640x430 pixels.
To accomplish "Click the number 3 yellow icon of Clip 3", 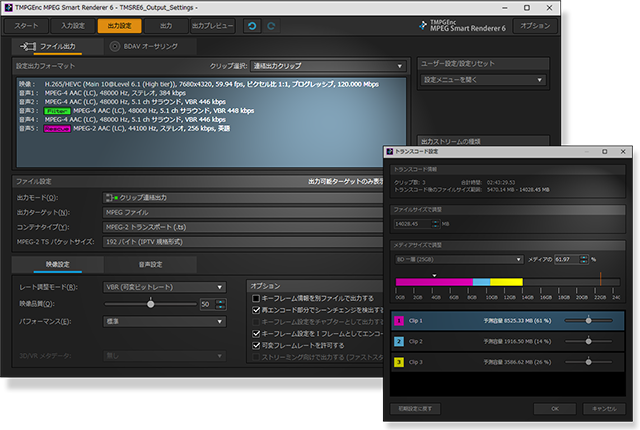I will click(x=399, y=362).
